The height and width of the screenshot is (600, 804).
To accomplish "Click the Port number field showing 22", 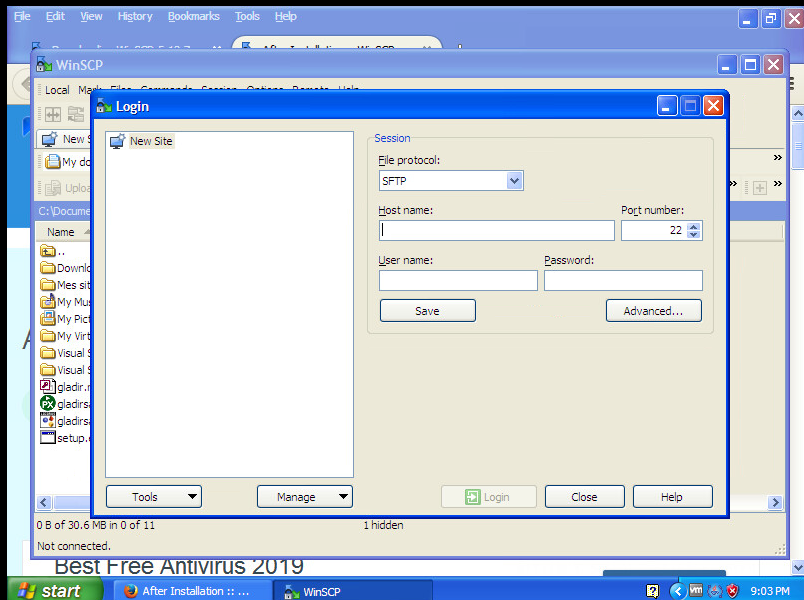I will (653, 230).
